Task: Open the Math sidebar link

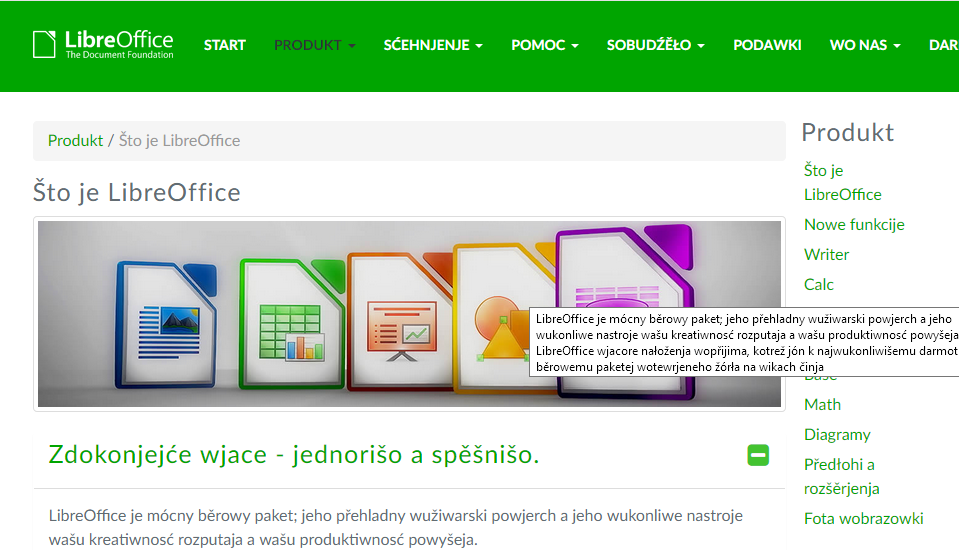Action: 822,404
